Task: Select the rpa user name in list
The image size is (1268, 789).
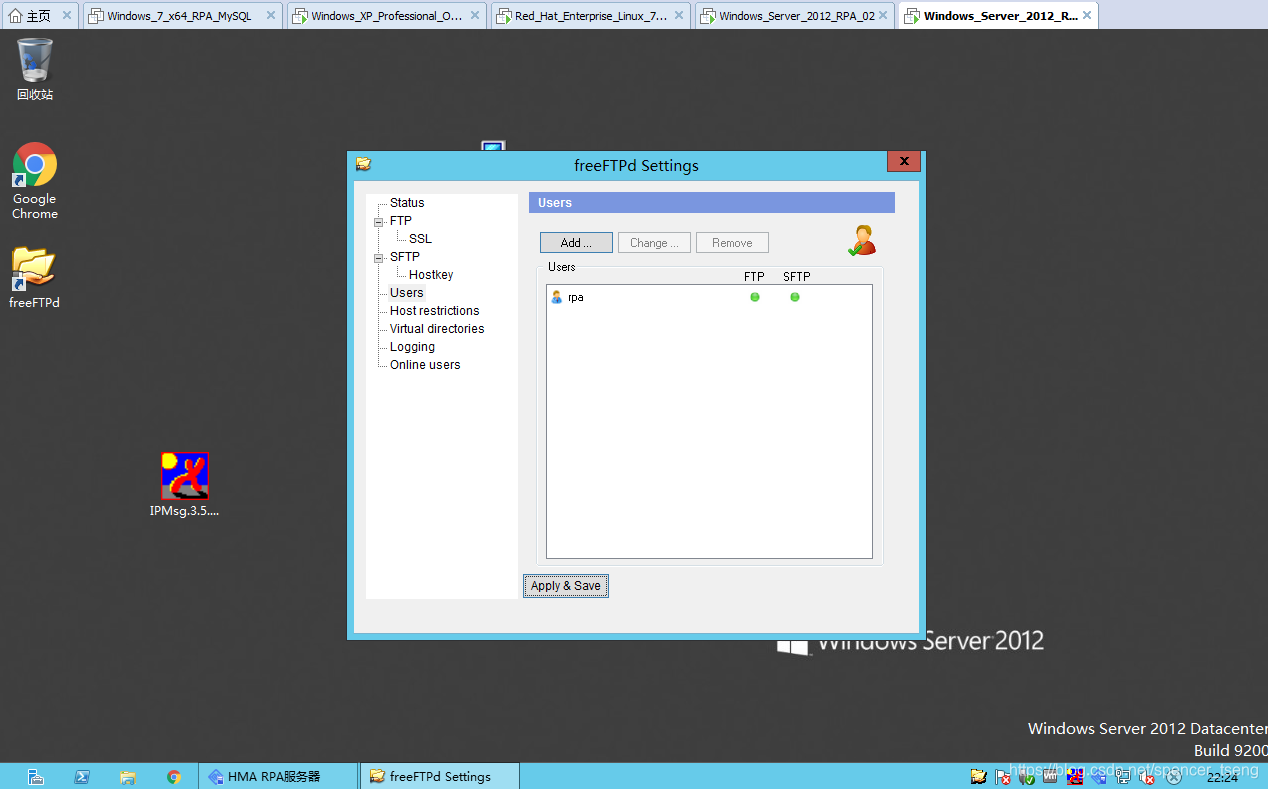Action: click(576, 297)
